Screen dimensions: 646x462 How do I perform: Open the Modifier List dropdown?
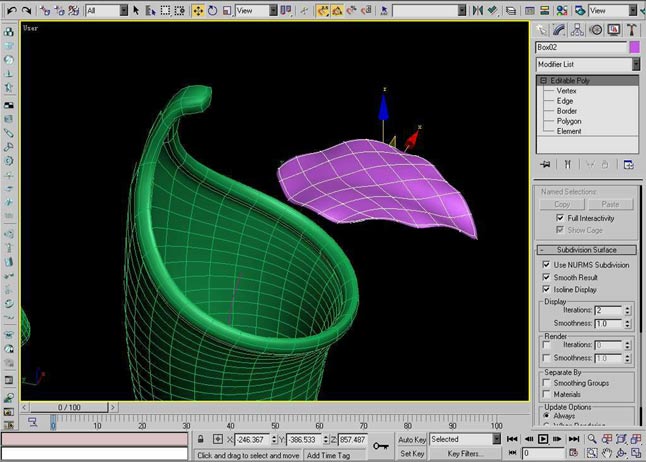coord(588,64)
